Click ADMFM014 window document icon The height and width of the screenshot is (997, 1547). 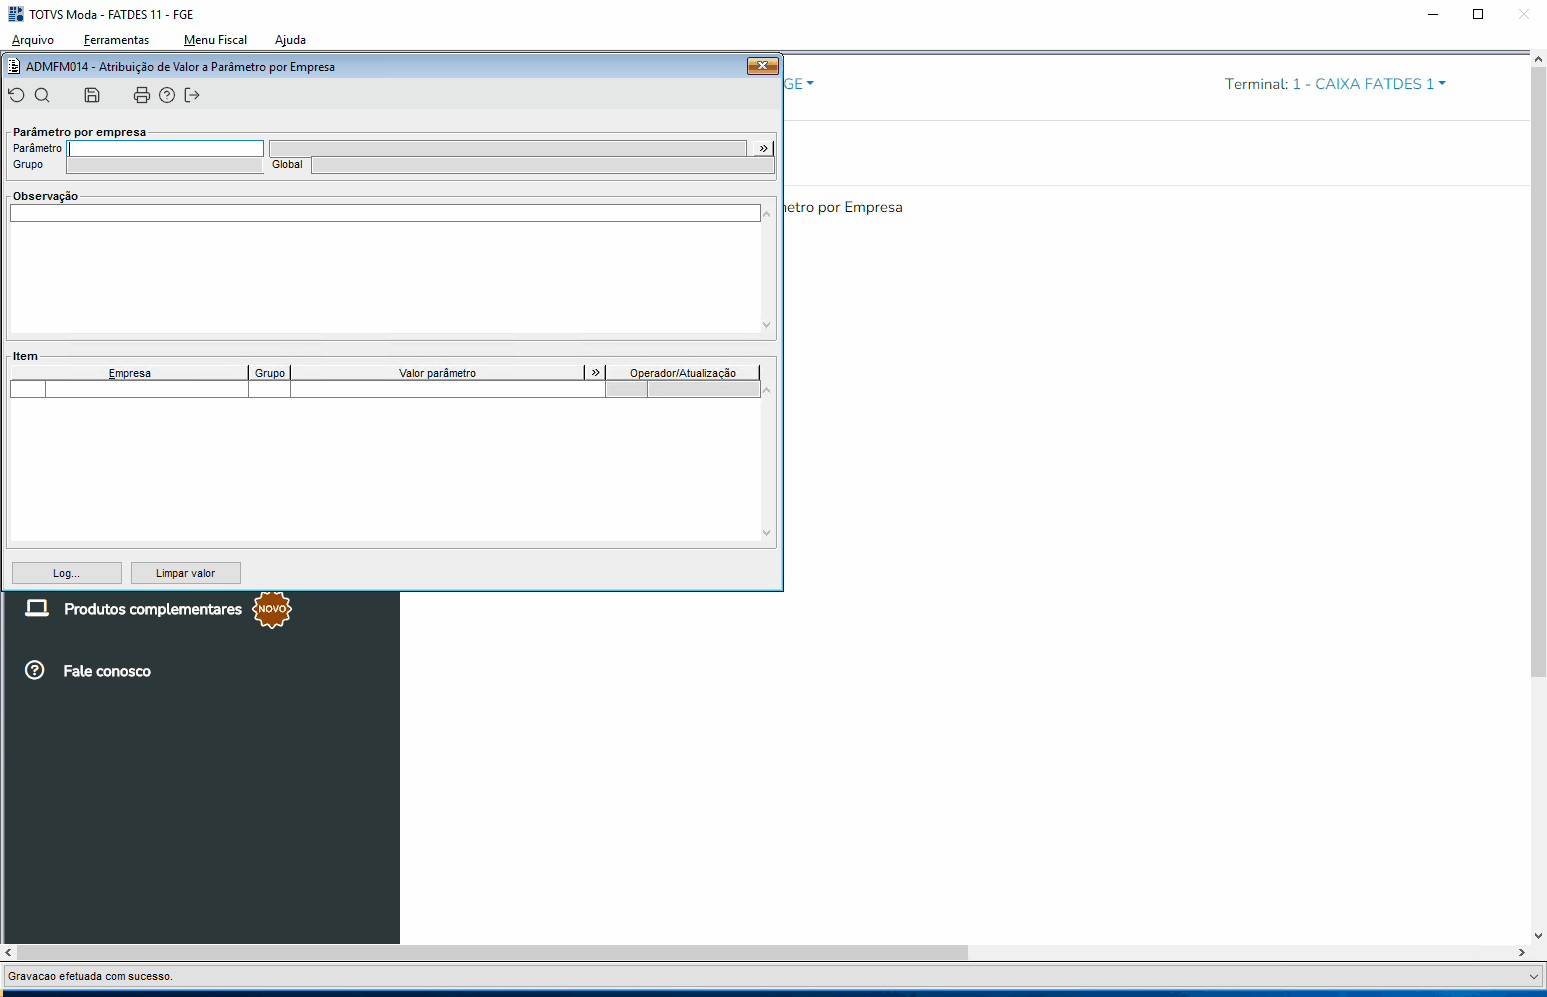[14, 66]
